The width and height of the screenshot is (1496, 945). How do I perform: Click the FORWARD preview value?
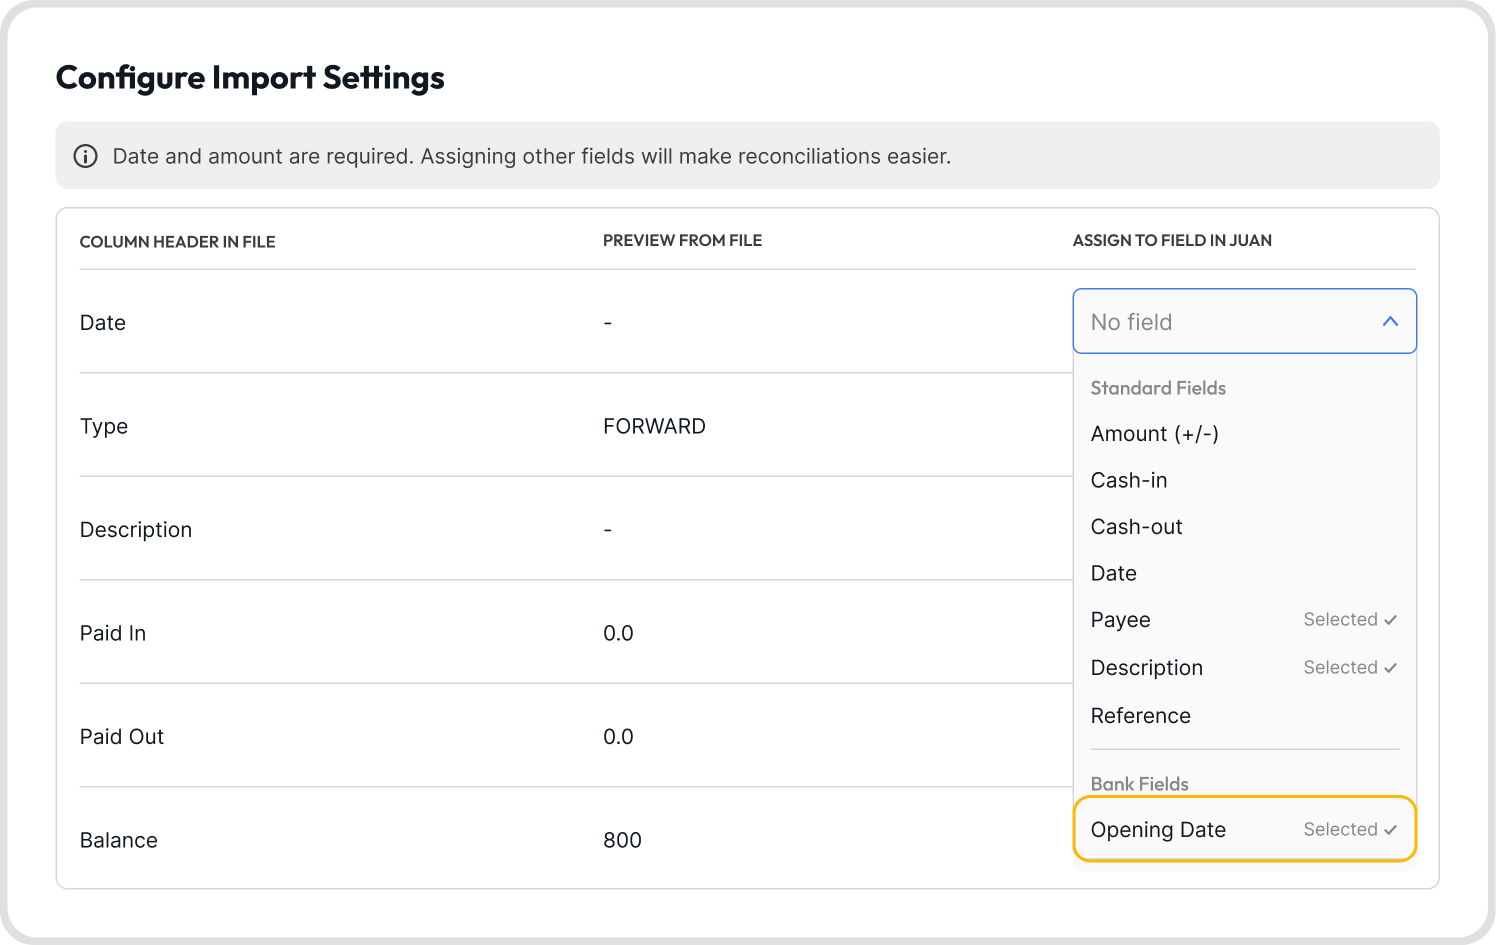coord(654,426)
